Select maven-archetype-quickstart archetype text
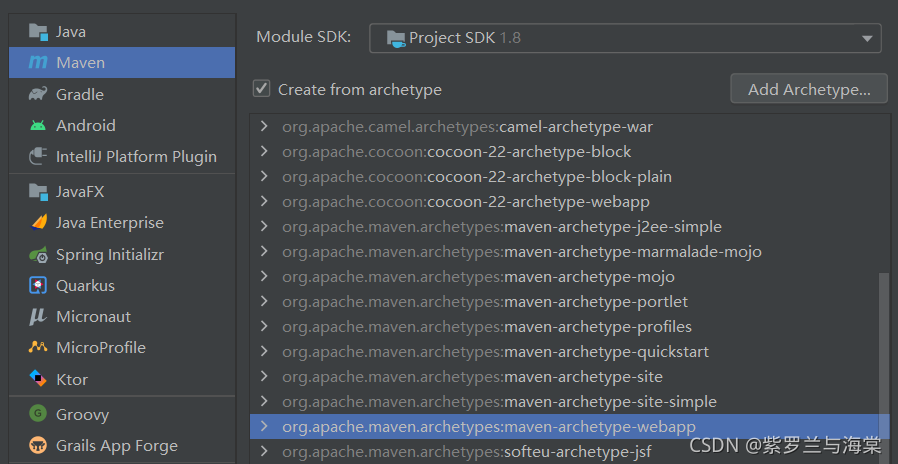This screenshot has height=464, width=898. 495,352
